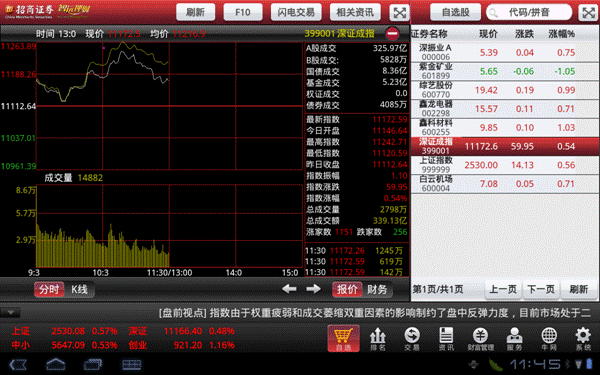Switch to the 财务 data view
The image size is (600, 375).
(x=377, y=289)
